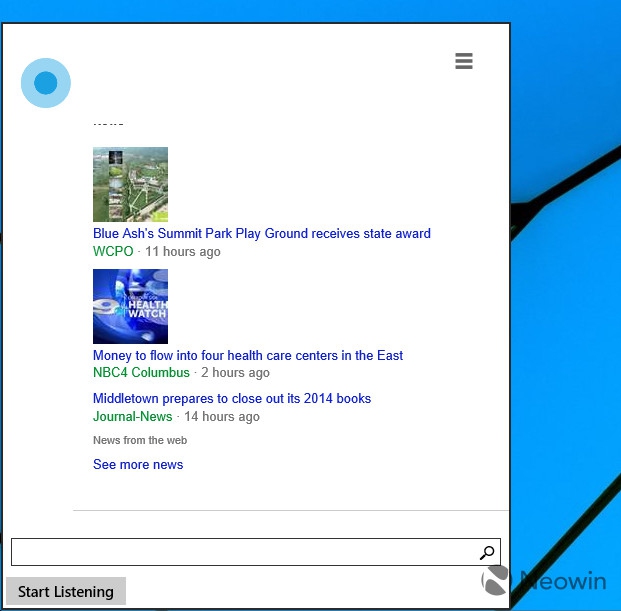Screen dimensions: 621x611
Task: Click the cut-off News heading at top
Action: click(x=108, y=123)
